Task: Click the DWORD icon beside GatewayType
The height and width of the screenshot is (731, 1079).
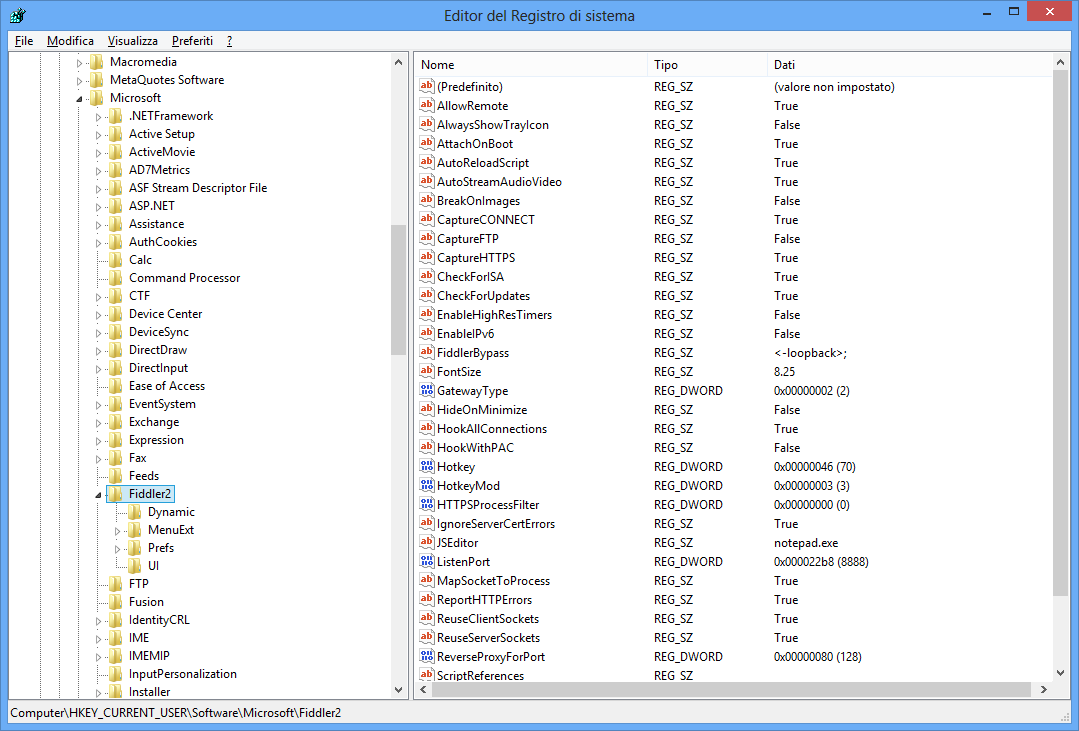Action: pyautogui.click(x=427, y=390)
